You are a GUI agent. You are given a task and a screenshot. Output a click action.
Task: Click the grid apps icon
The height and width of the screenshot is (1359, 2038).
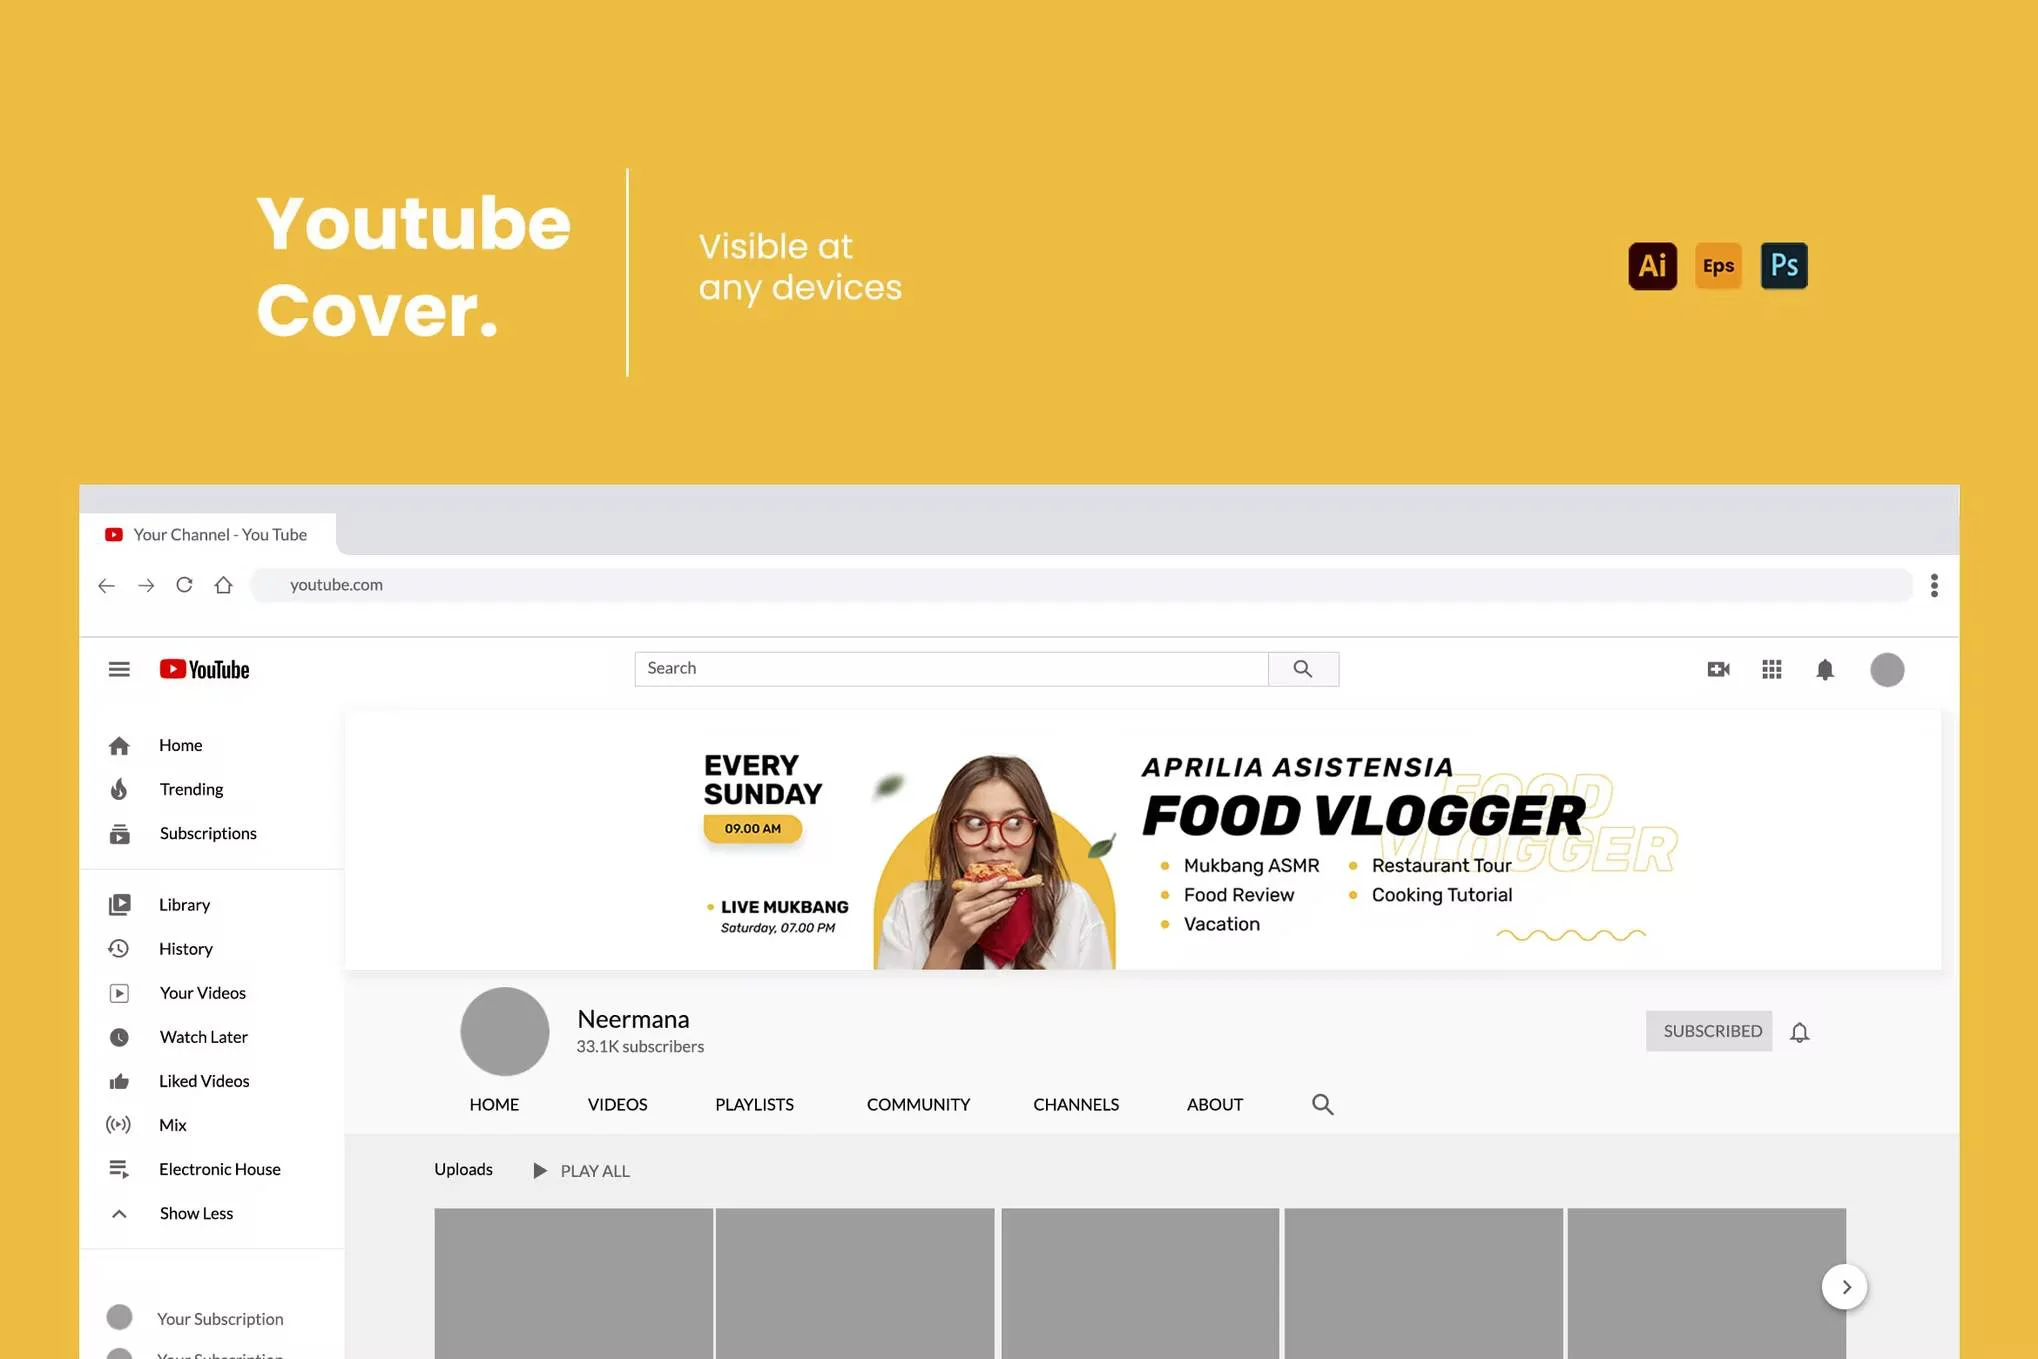click(x=1771, y=669)
